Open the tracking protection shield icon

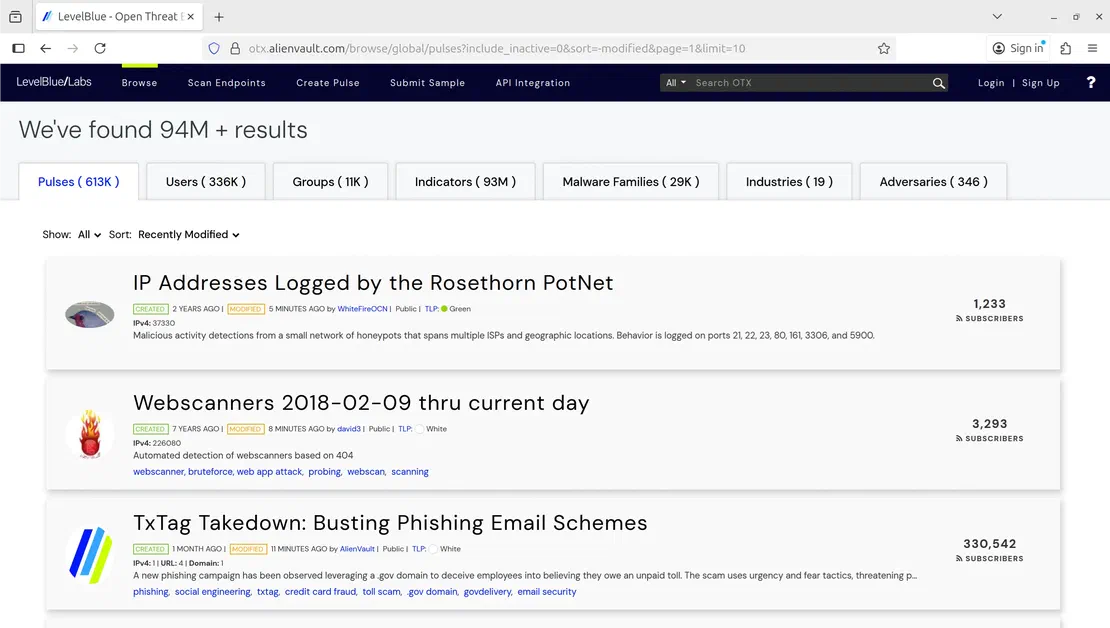pos(214,48)
